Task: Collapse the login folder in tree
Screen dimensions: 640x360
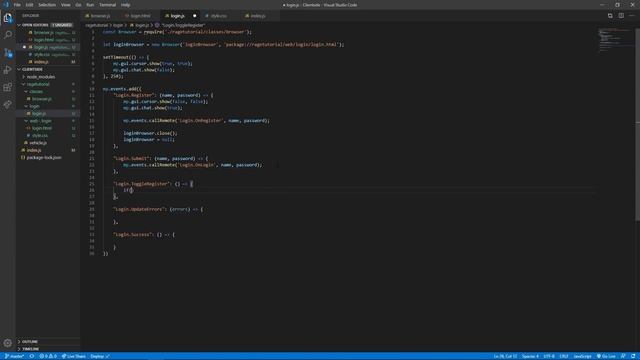Action: point(35,106)
